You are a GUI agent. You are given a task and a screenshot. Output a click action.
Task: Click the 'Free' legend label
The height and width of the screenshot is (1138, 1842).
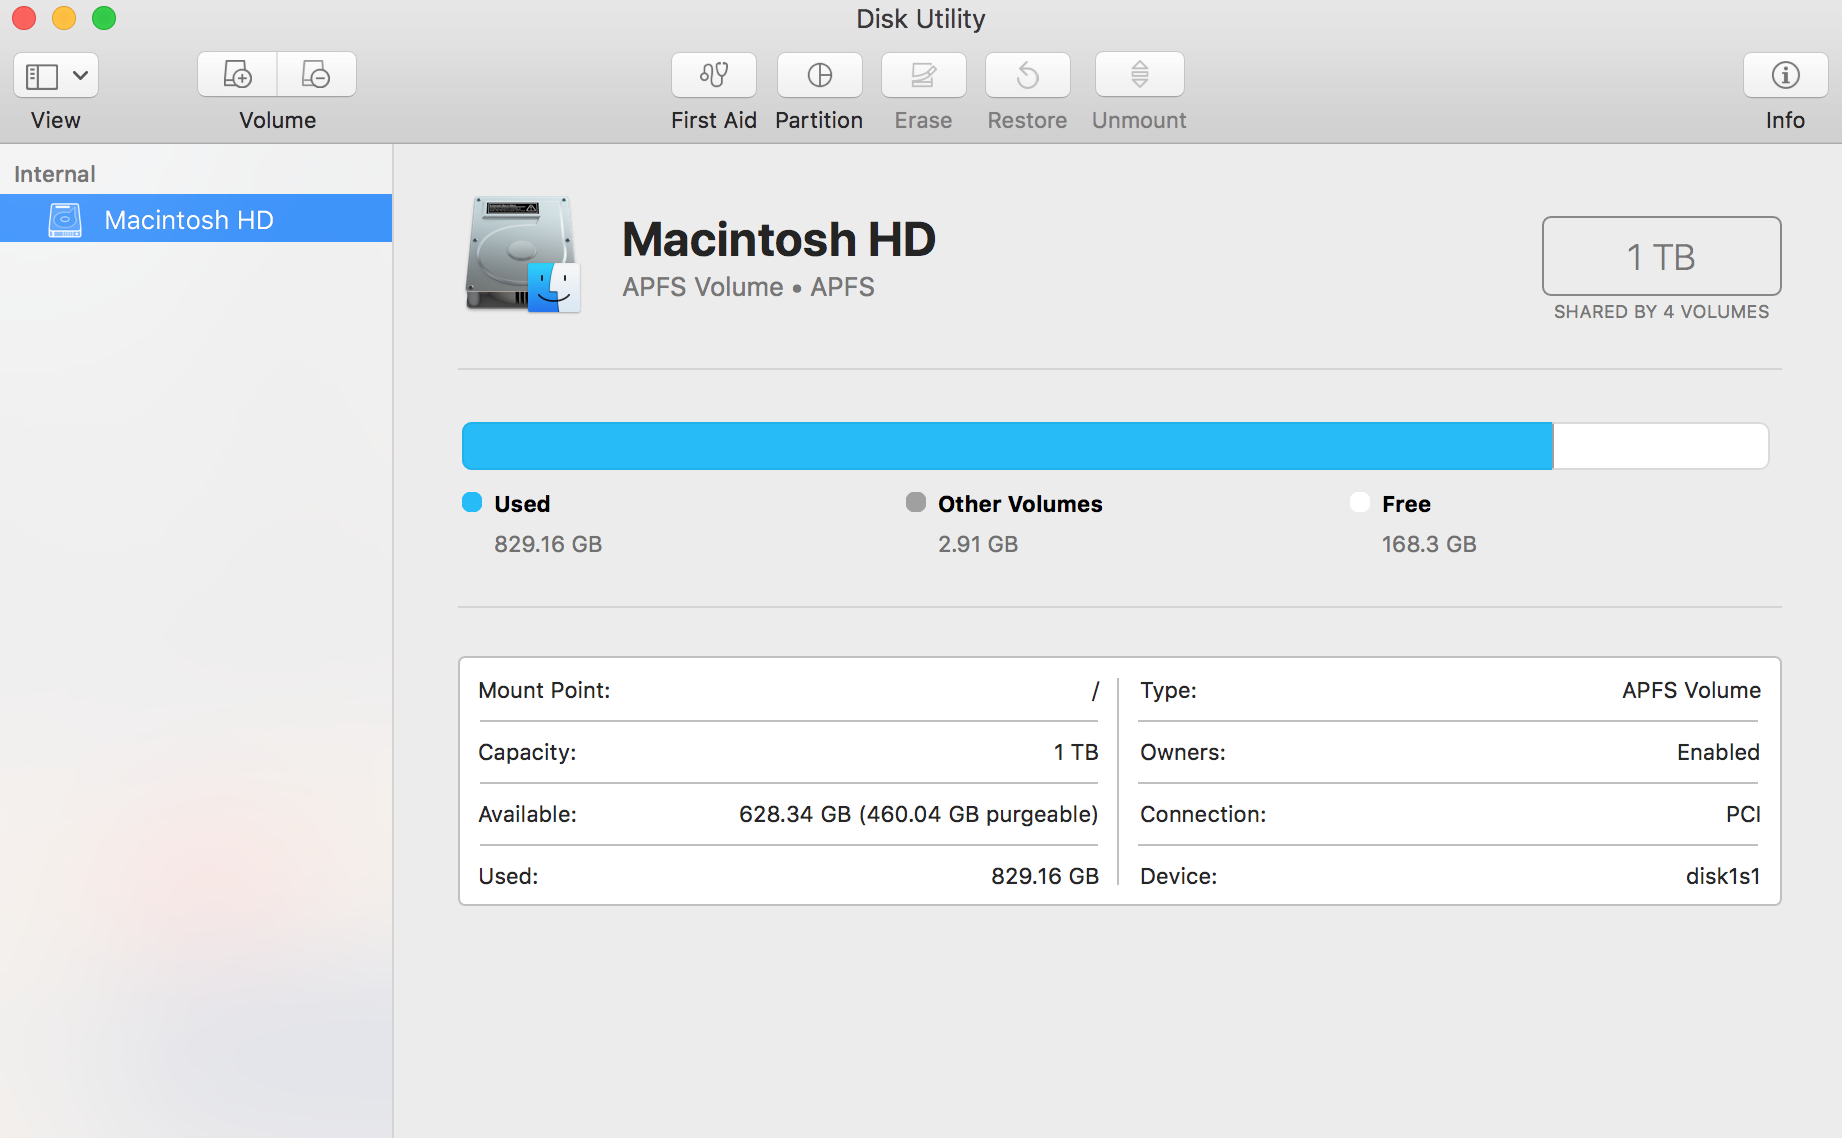(1406, 504)
